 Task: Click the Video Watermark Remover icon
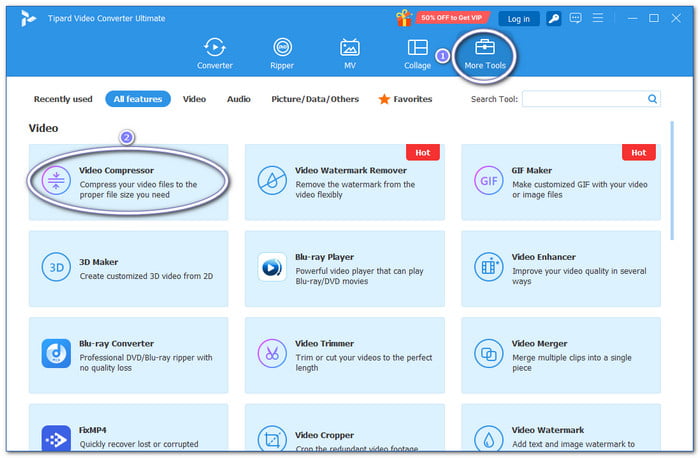(x=272, y=180)
